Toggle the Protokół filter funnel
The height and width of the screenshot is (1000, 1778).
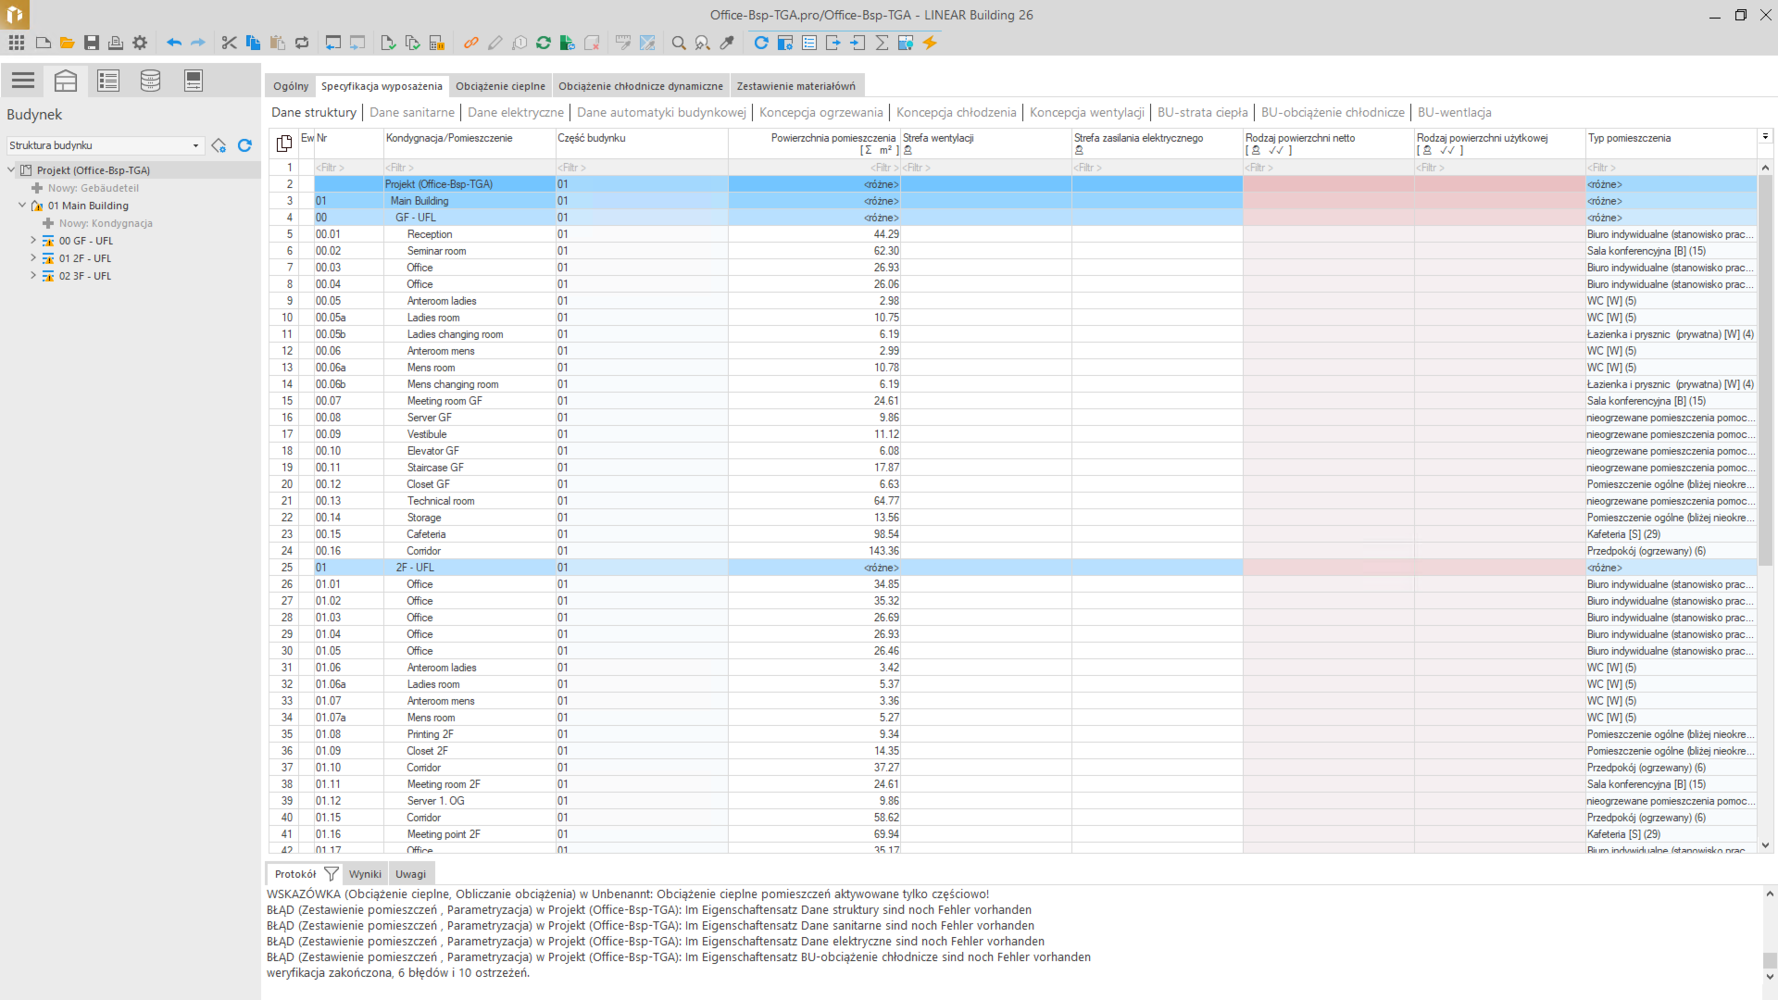click(x=331, y=874)
